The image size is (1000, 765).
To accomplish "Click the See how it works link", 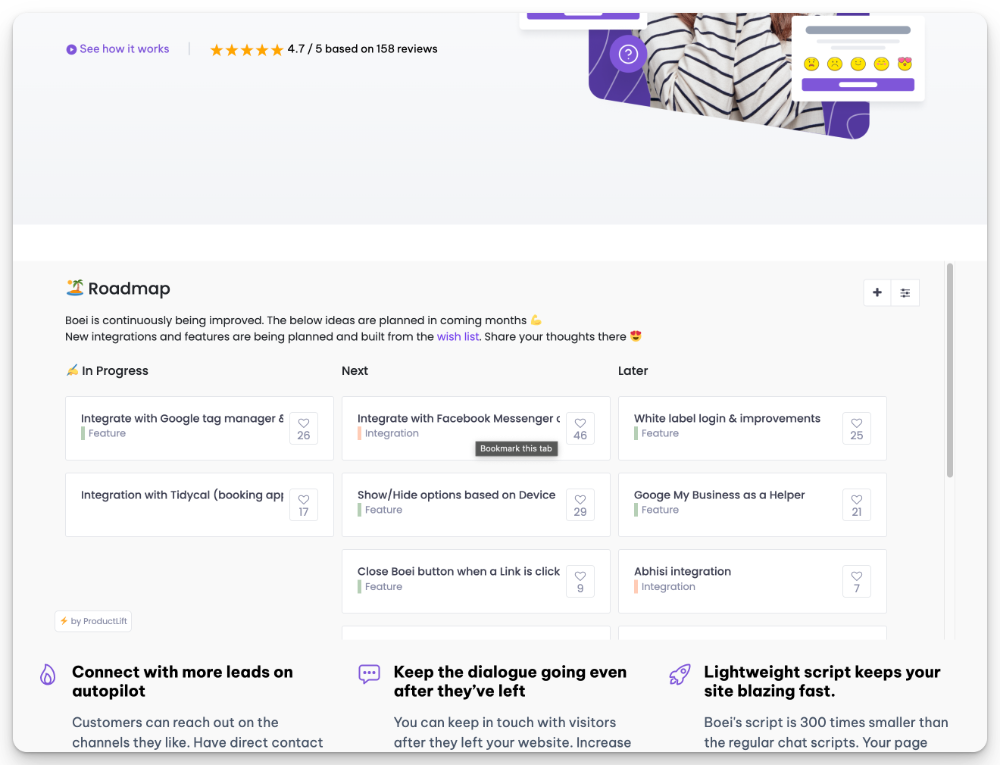I will tap(124, 49).
